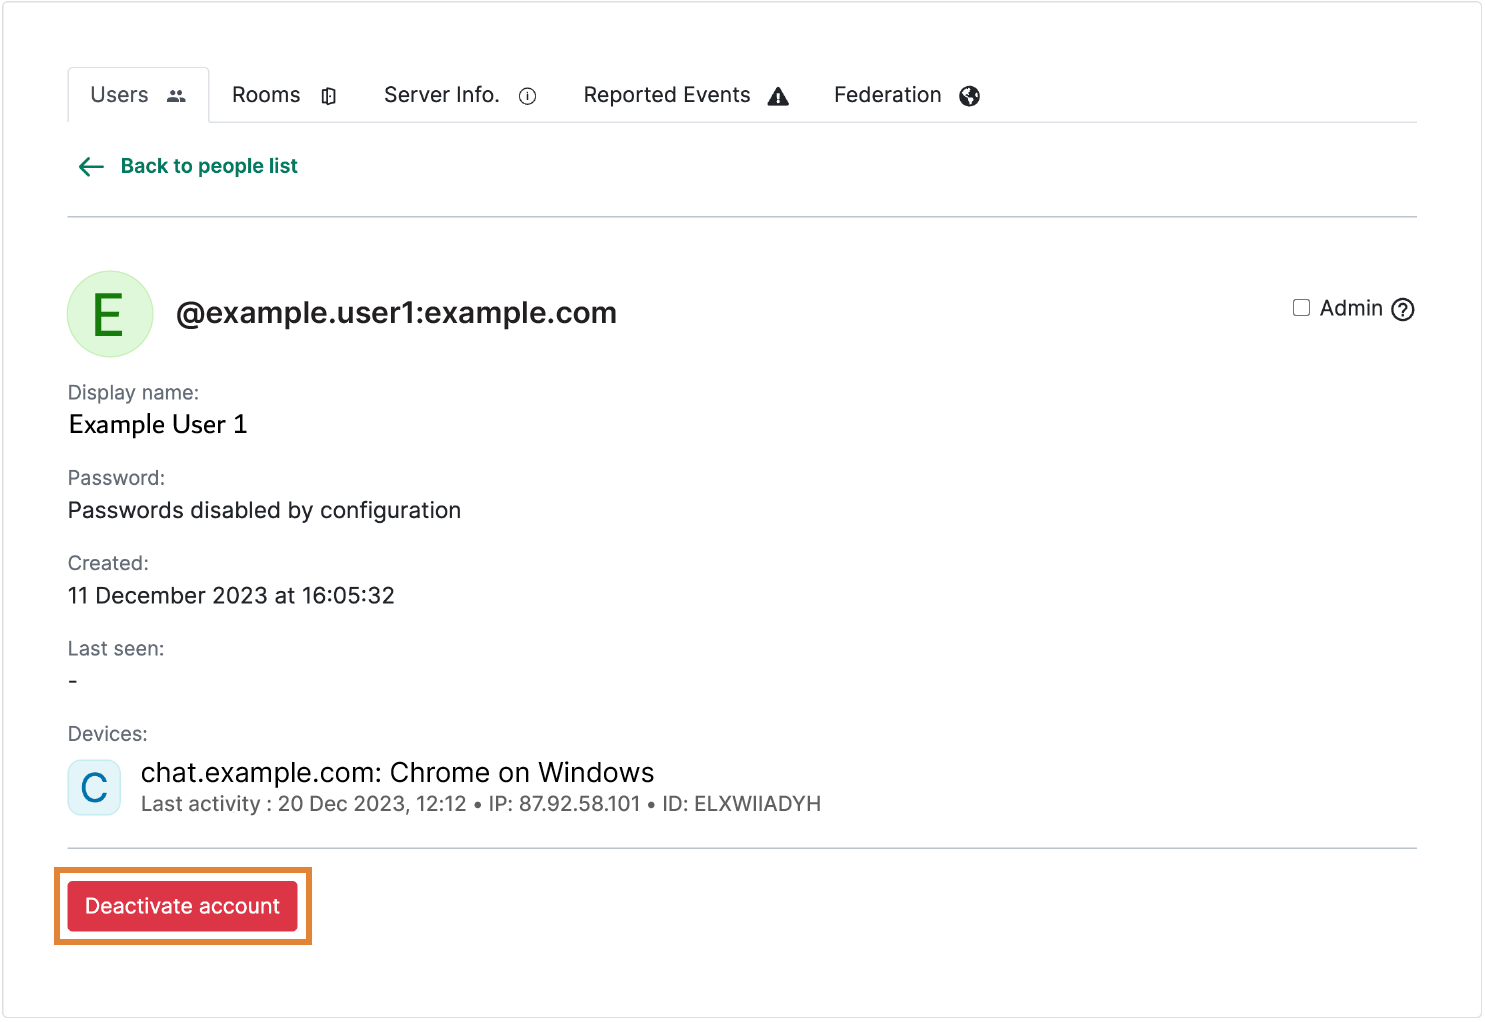The height and width of the screenshot is (1022, 1485).
Task: Click the blue 'C' device avatar icon
Action: coord(94,788)
